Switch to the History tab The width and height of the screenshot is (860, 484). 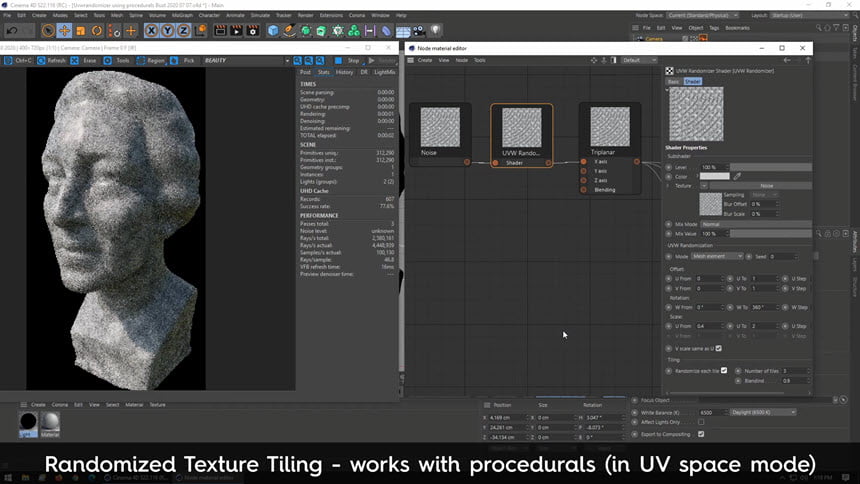(344, 72)
